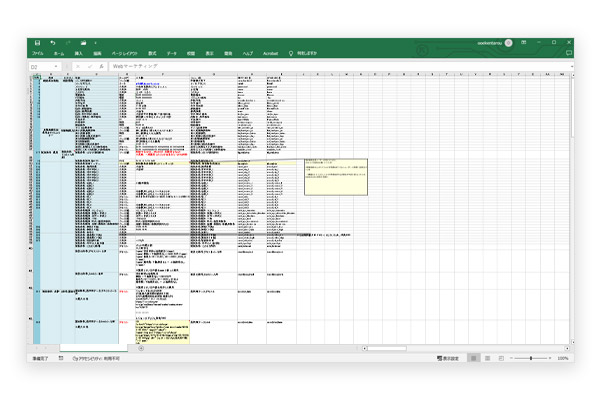600x400 pixels.
Task: Open the Name Box dropdown arrow
Action: [56, 67]
